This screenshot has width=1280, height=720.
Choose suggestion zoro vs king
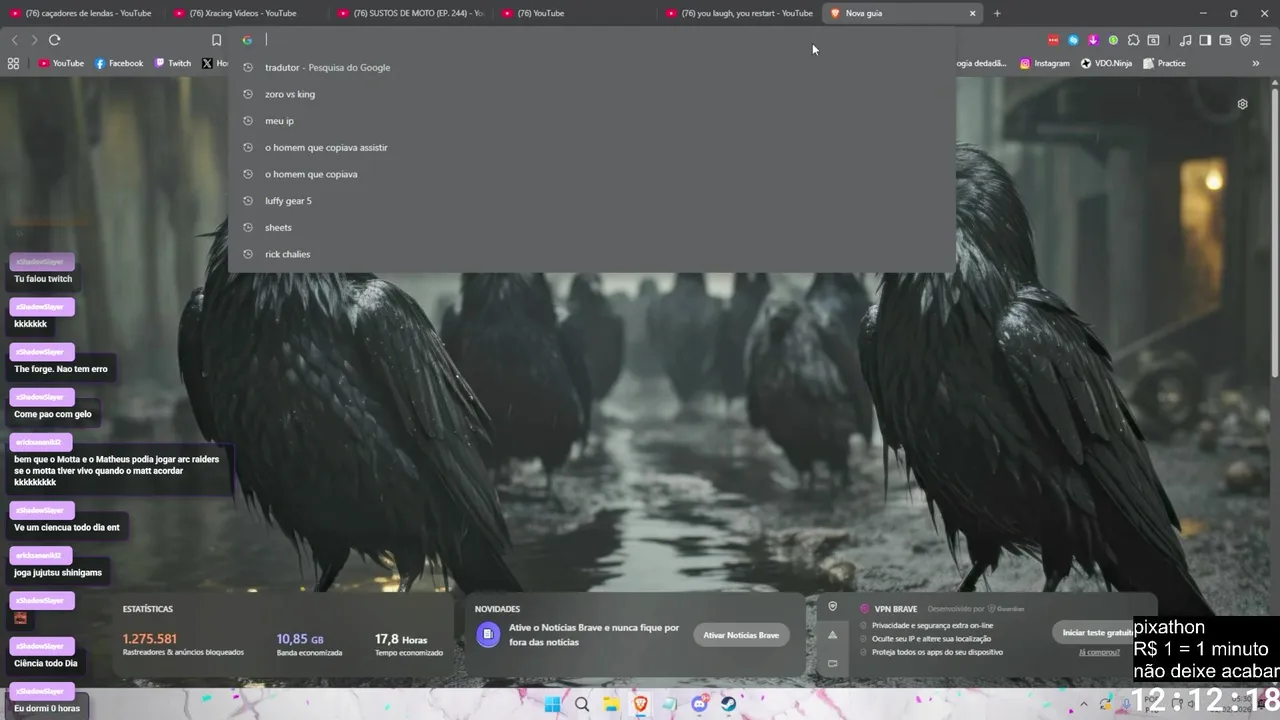[x=592, y=94]
